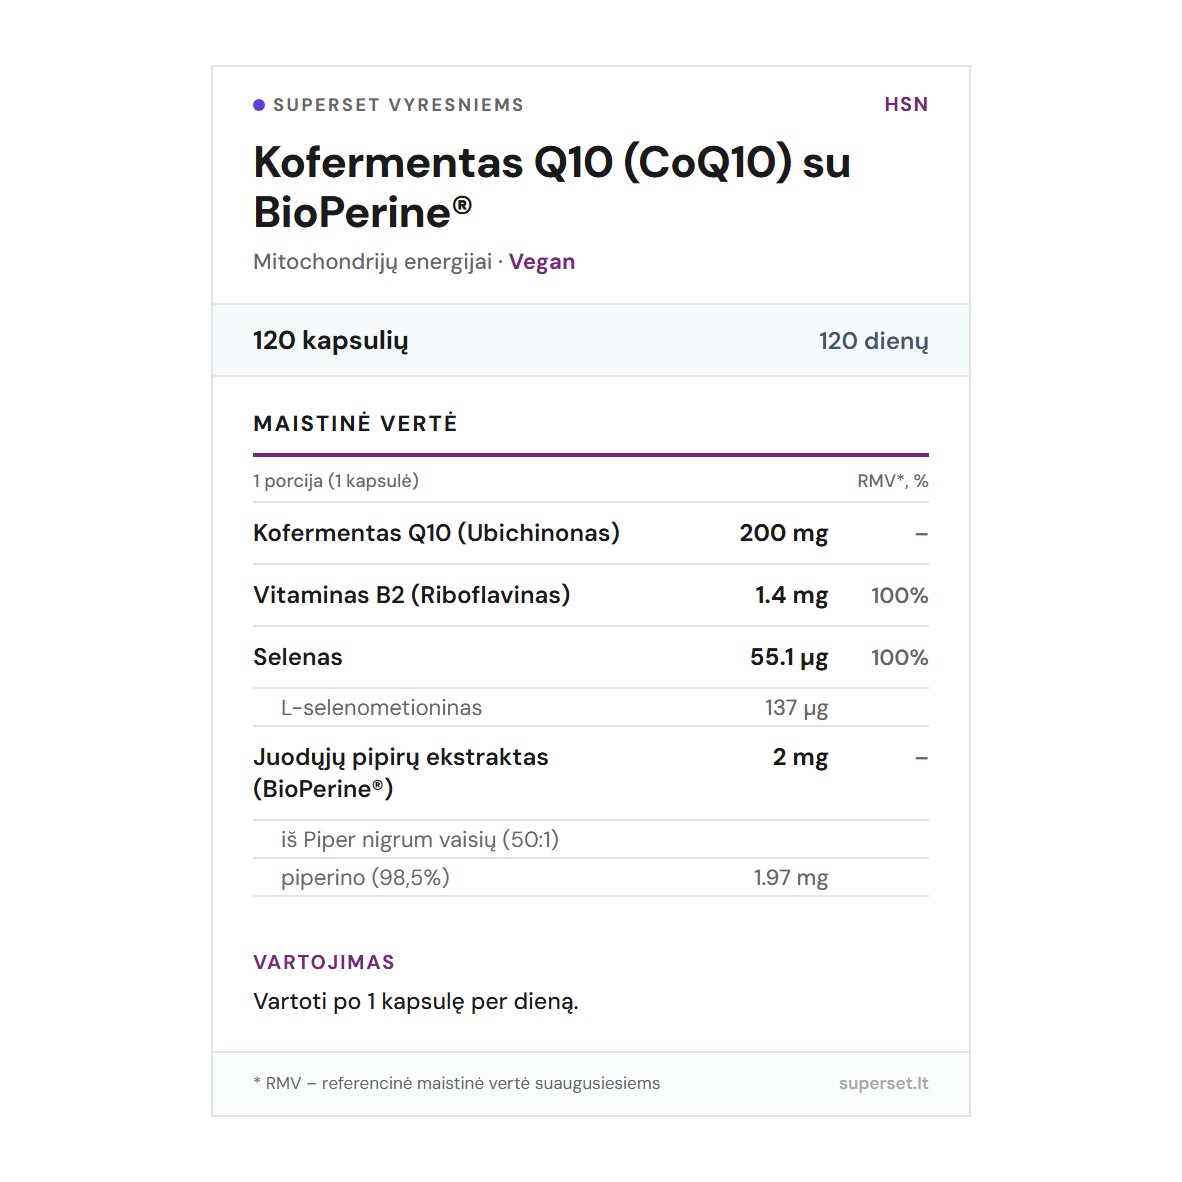Click the Vegan tag link
This screenshot has width=1182, height=1182.
coord(542,262)
